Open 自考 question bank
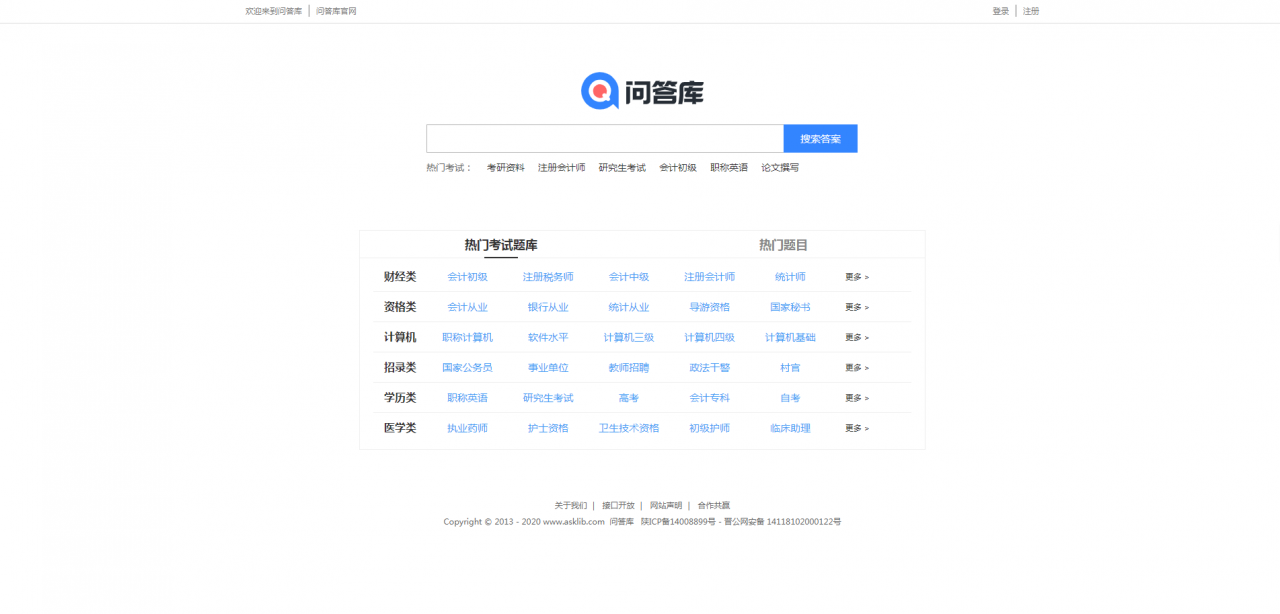Image resolution: width=1280 pixels, height=614 pixels. [x=790, y=398]
